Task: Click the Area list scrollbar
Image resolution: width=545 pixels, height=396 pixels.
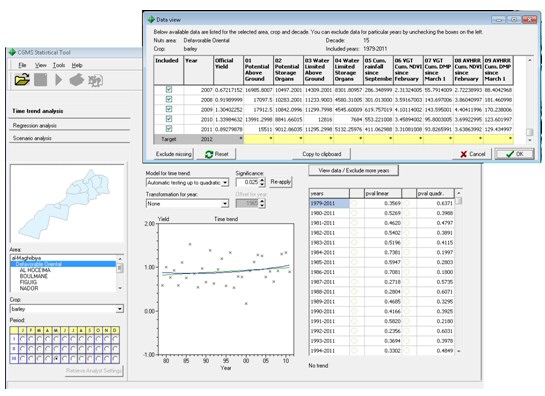Action: tap(120, 273)
